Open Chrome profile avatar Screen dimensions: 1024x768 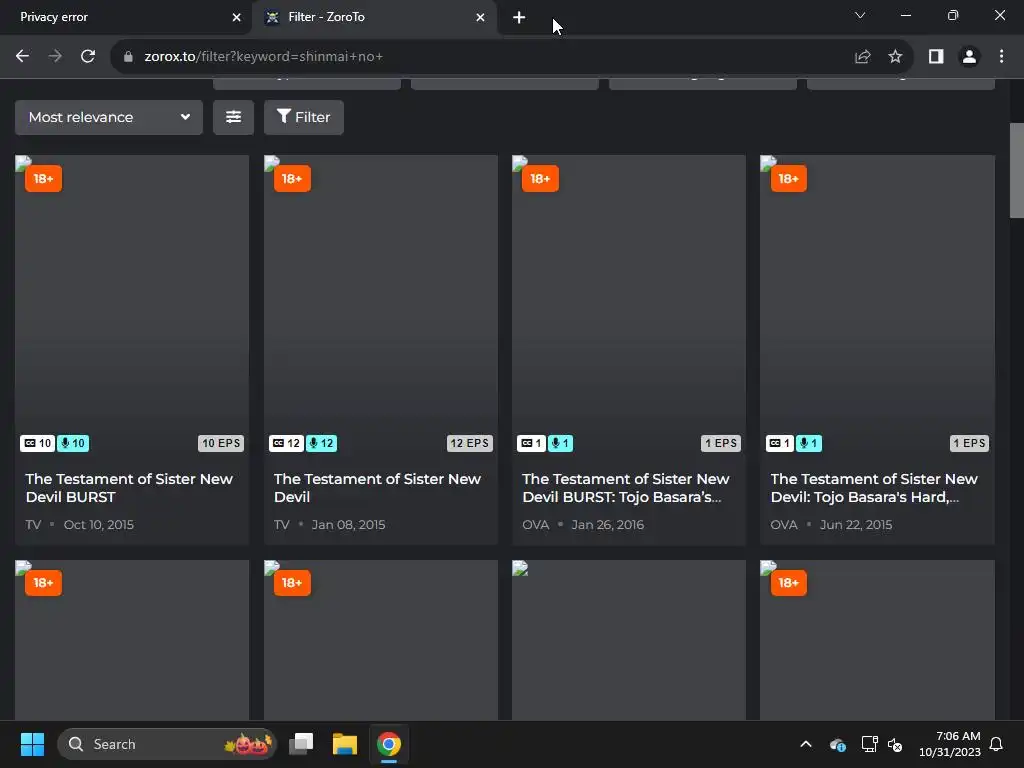click(969, 57)
